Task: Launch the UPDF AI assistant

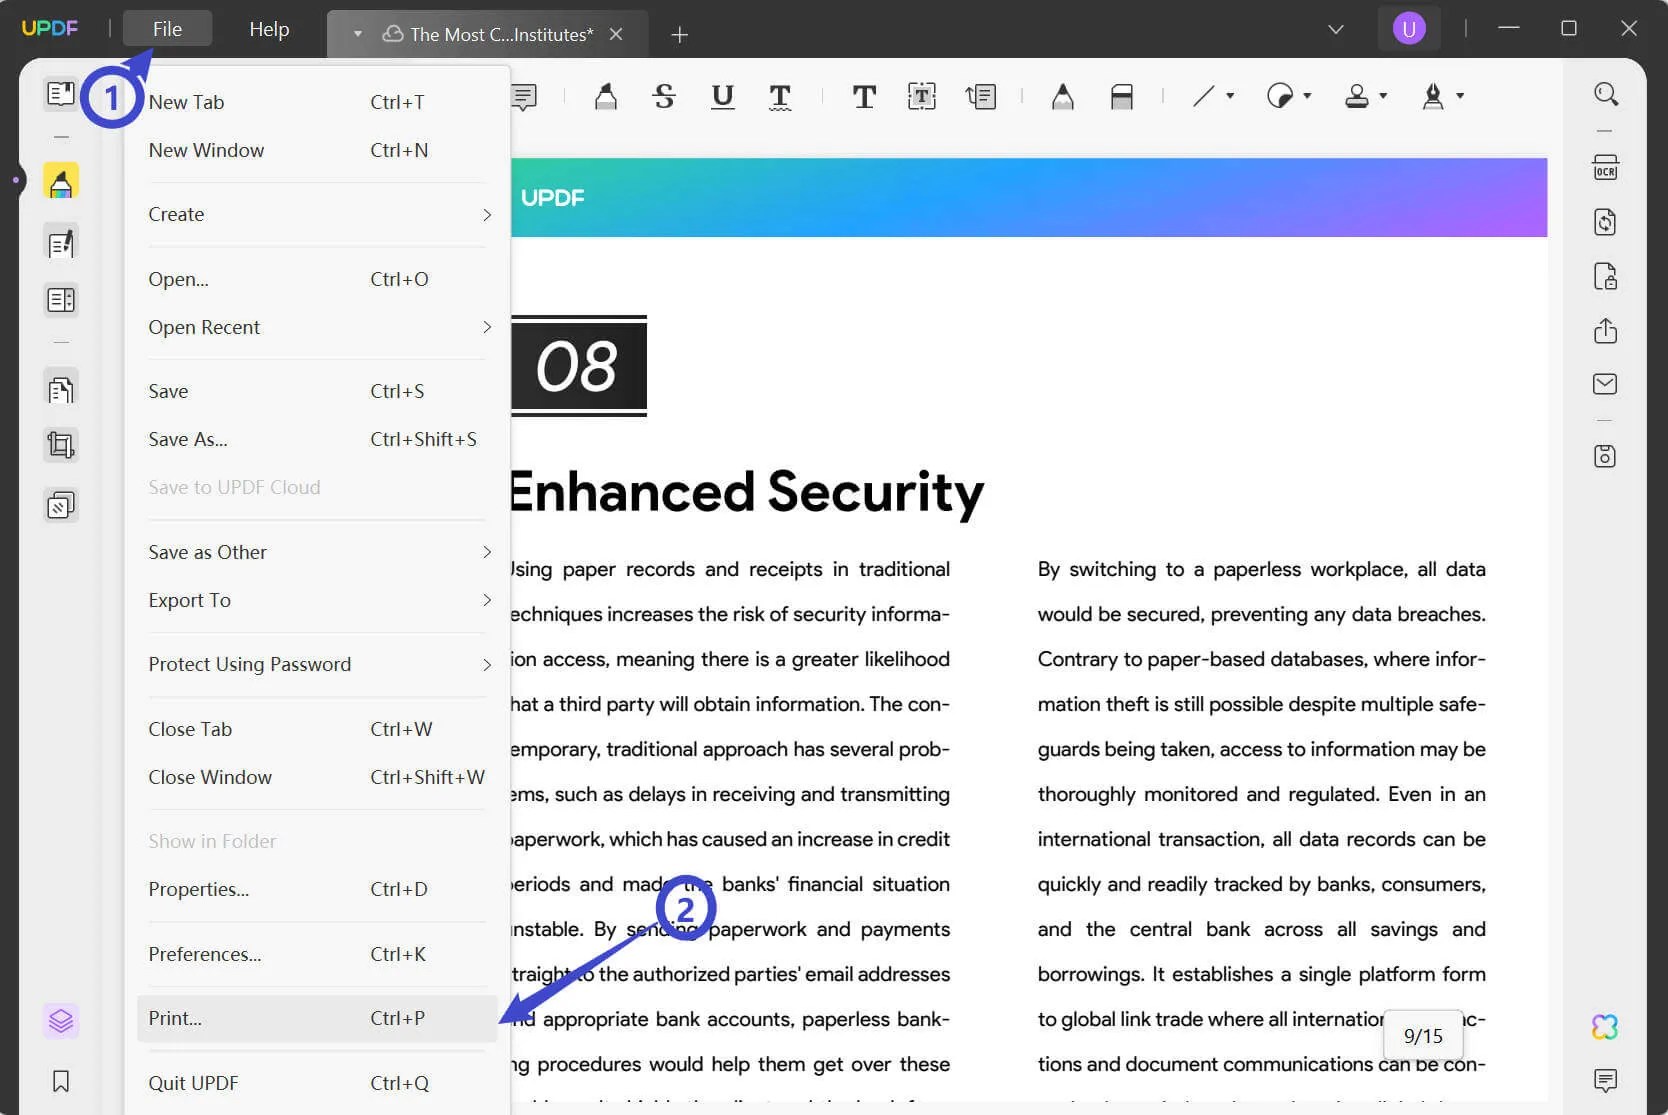Action: pyautogui.click(x=1605, y=1026)
